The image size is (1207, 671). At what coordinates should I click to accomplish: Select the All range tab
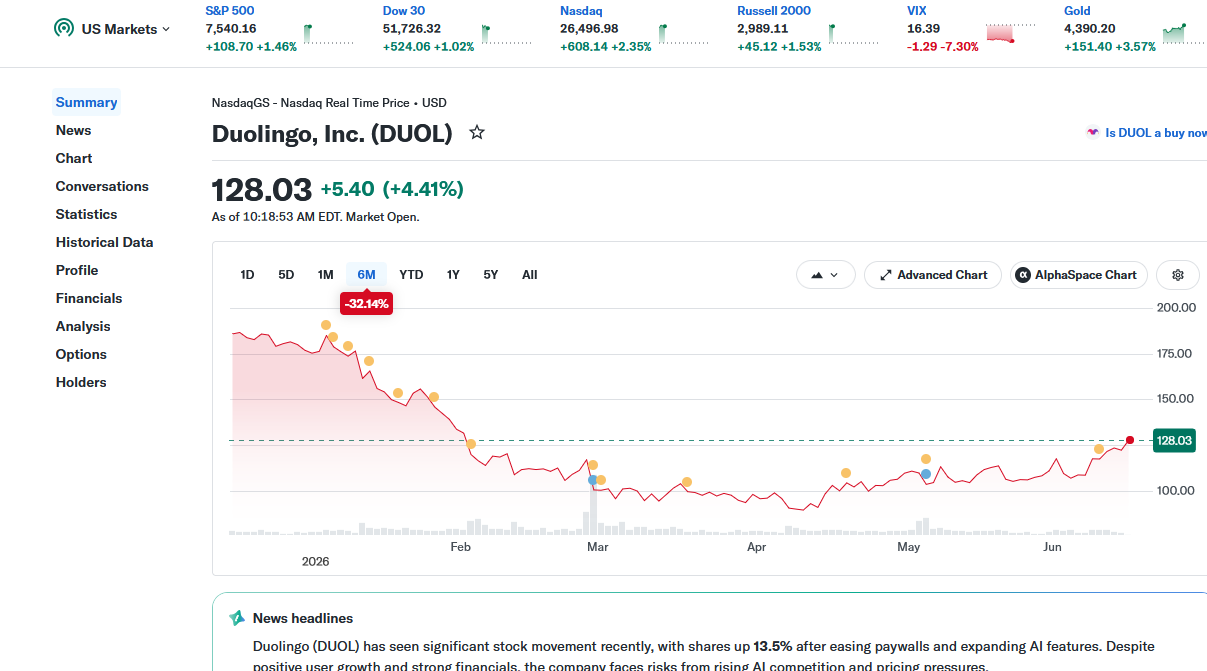pyautogui.click(x=530, y=275)
